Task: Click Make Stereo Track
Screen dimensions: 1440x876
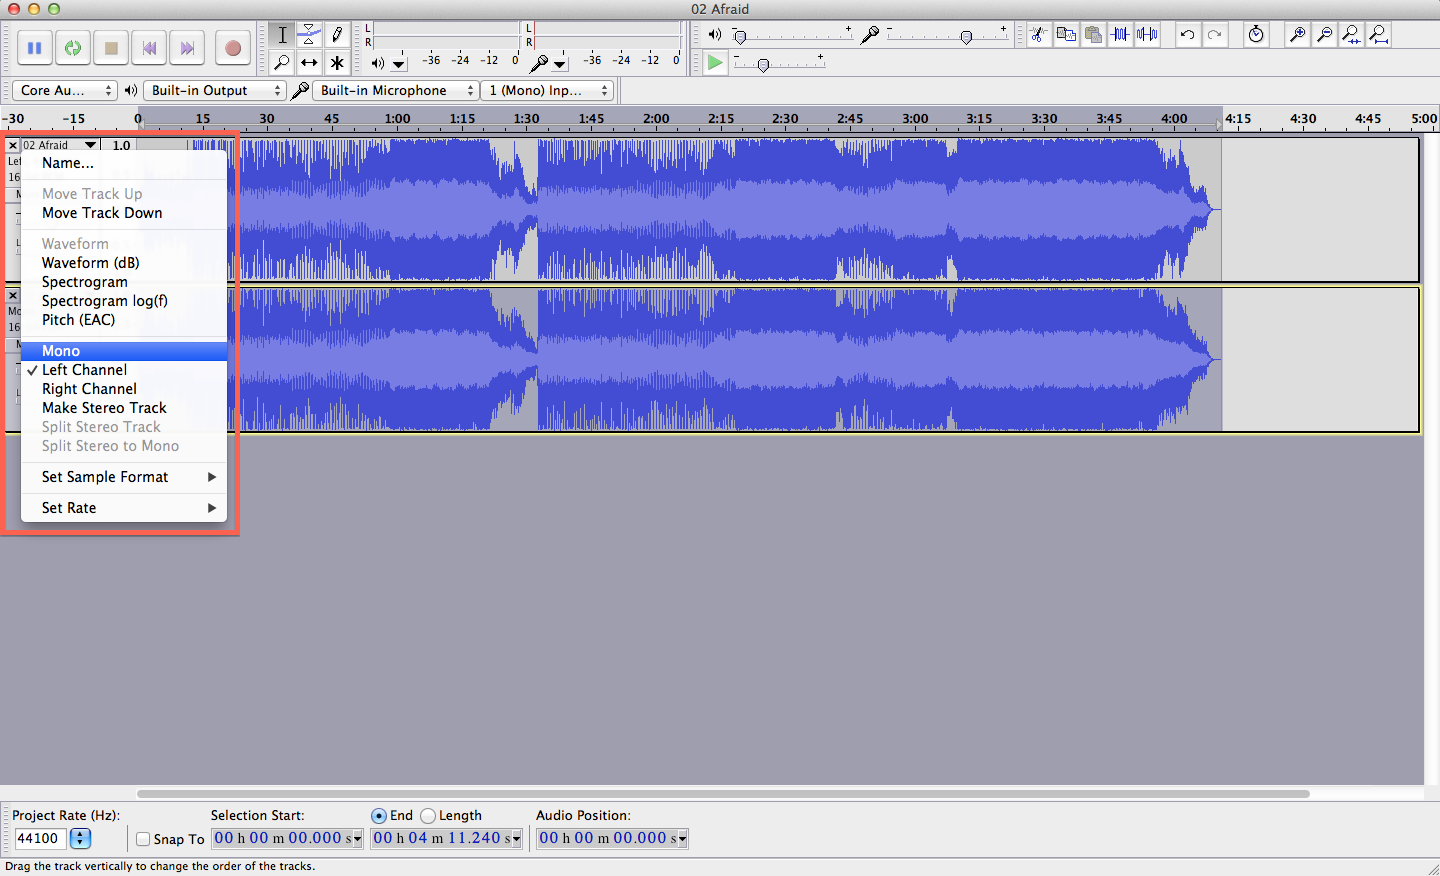Action: click(x=104, y=407)
